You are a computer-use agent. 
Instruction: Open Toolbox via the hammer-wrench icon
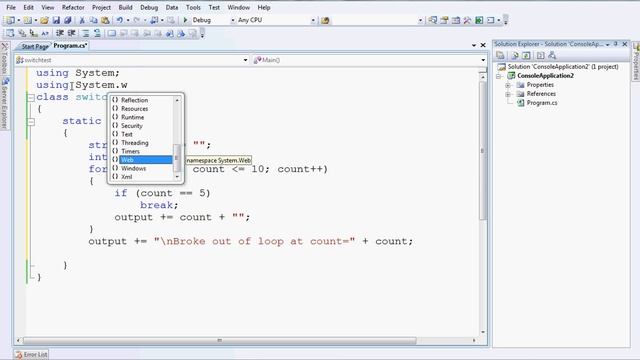coord(467,20)
